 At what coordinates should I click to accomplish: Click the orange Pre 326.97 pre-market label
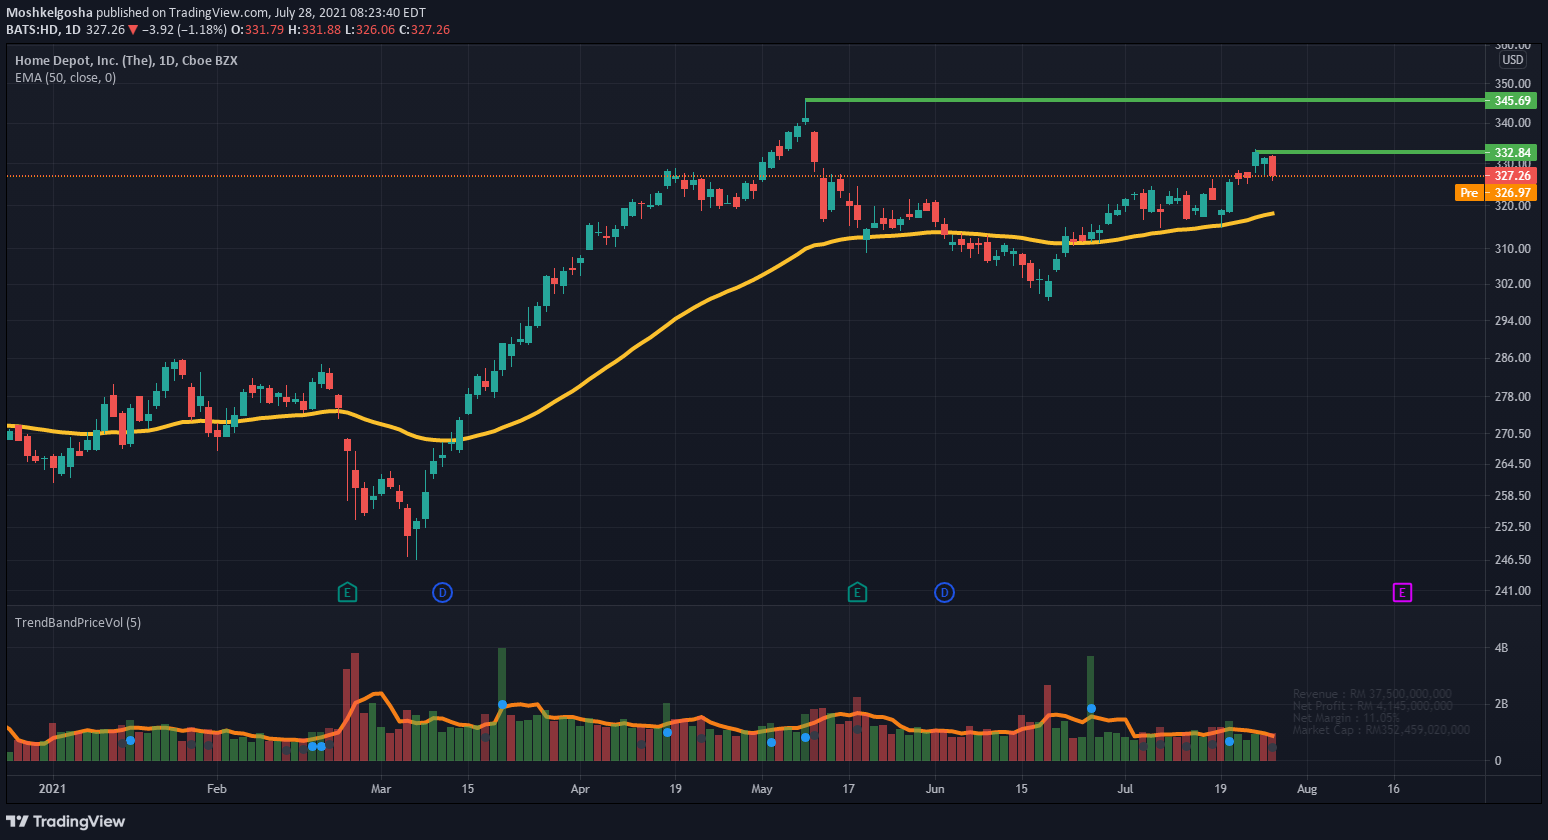tap(1496, 193)
